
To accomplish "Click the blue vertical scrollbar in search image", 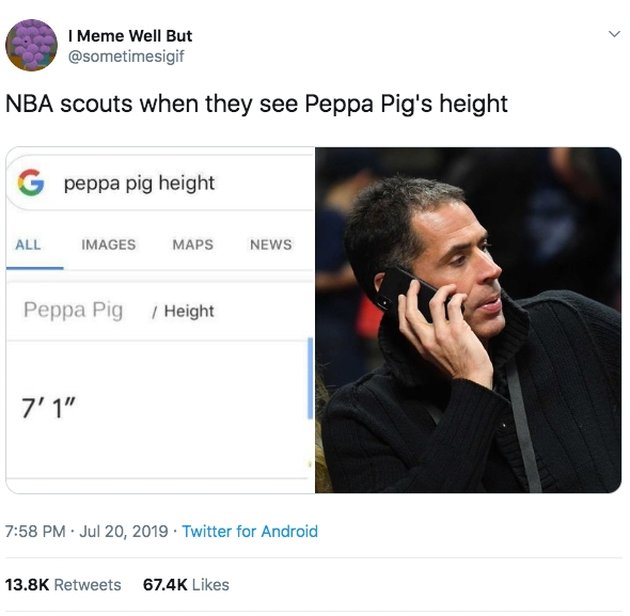I will pos(310,379).
